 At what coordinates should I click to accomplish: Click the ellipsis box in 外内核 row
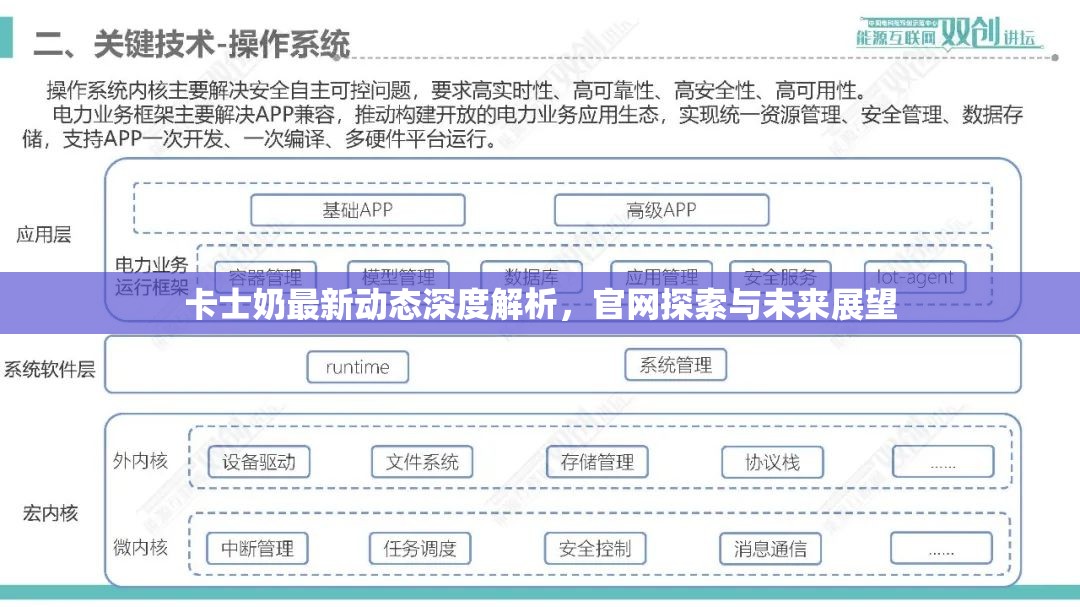coord(943,462)
